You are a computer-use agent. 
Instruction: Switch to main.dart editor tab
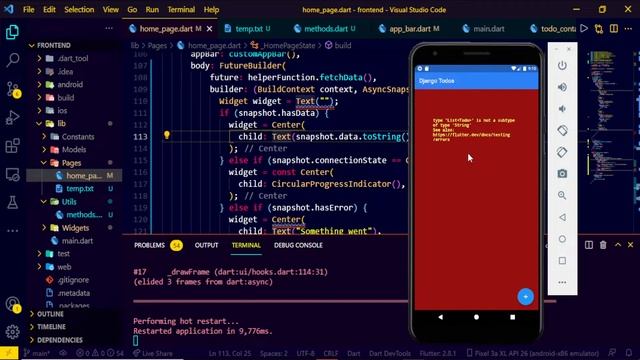click(488, 29)
